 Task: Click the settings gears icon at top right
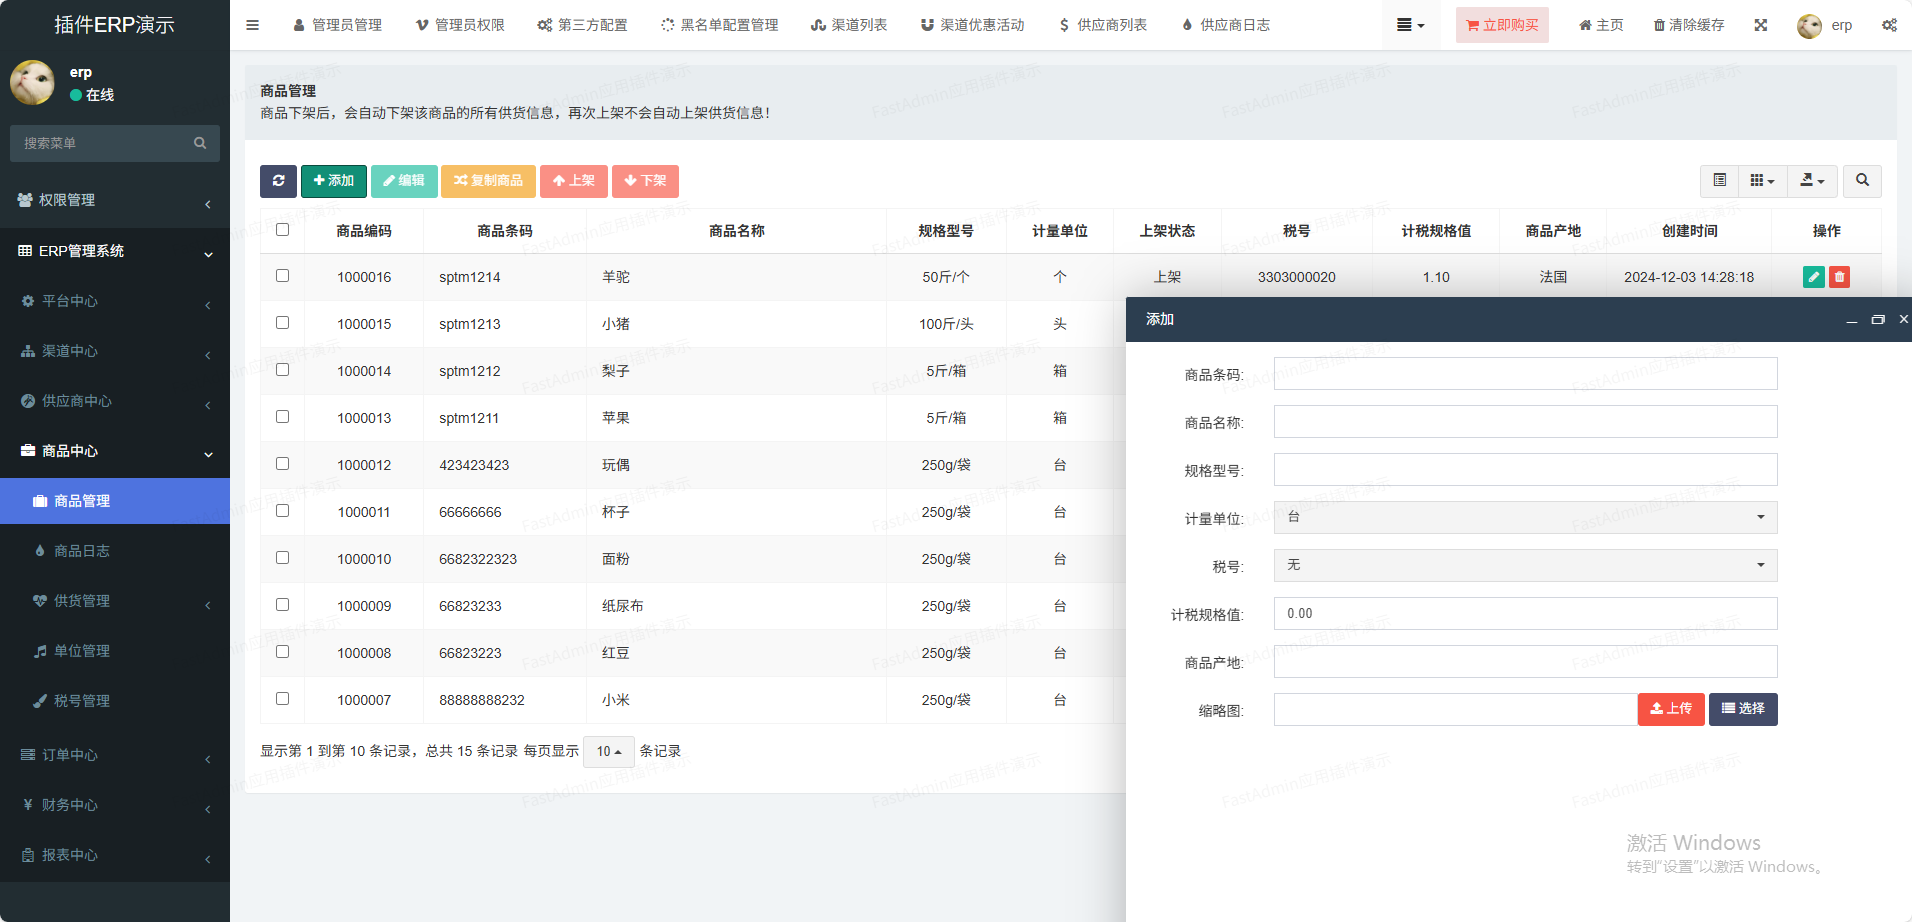pos(1889,25)
